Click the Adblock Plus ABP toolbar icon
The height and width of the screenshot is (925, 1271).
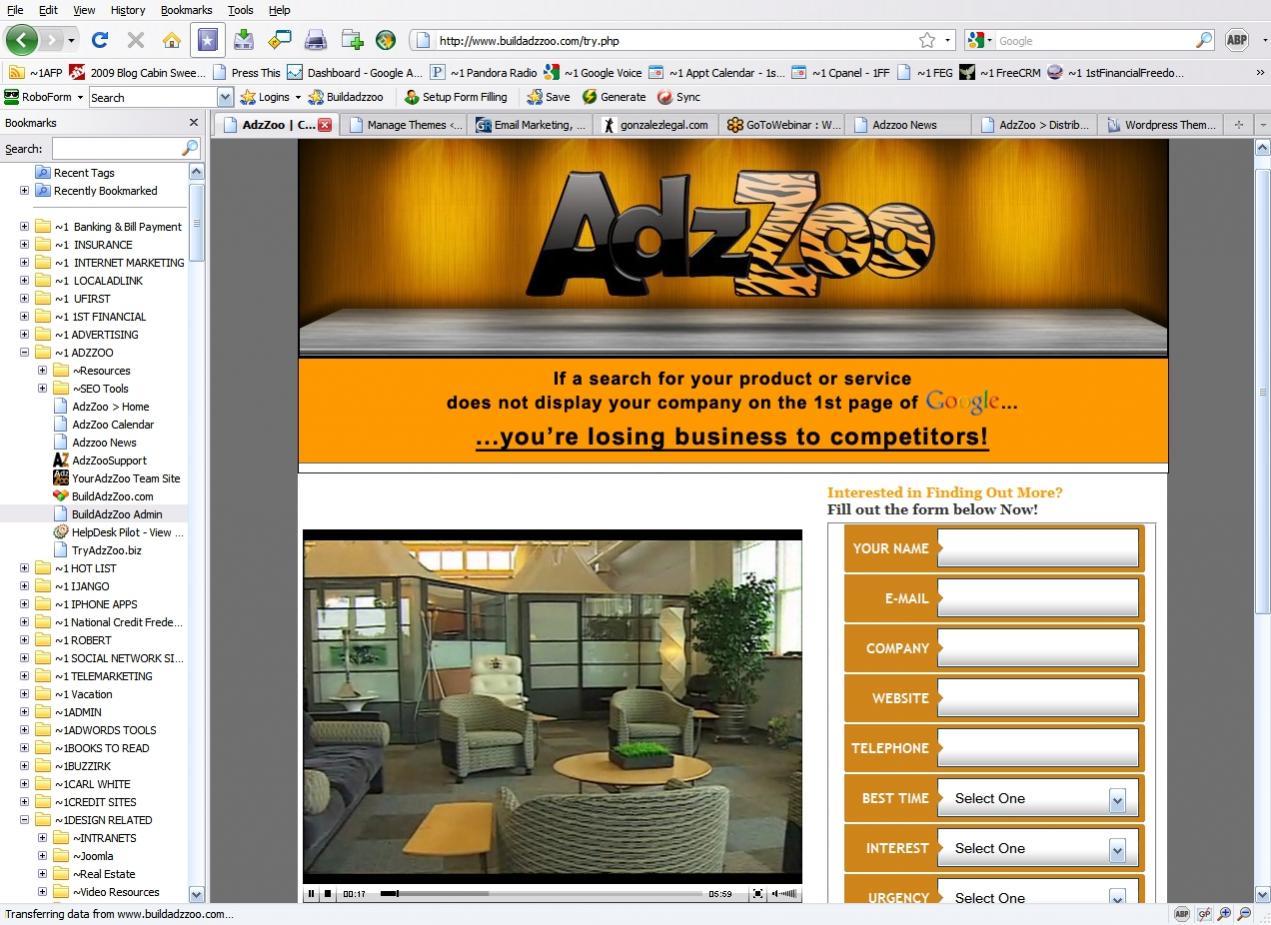[x=1236, y=40]
